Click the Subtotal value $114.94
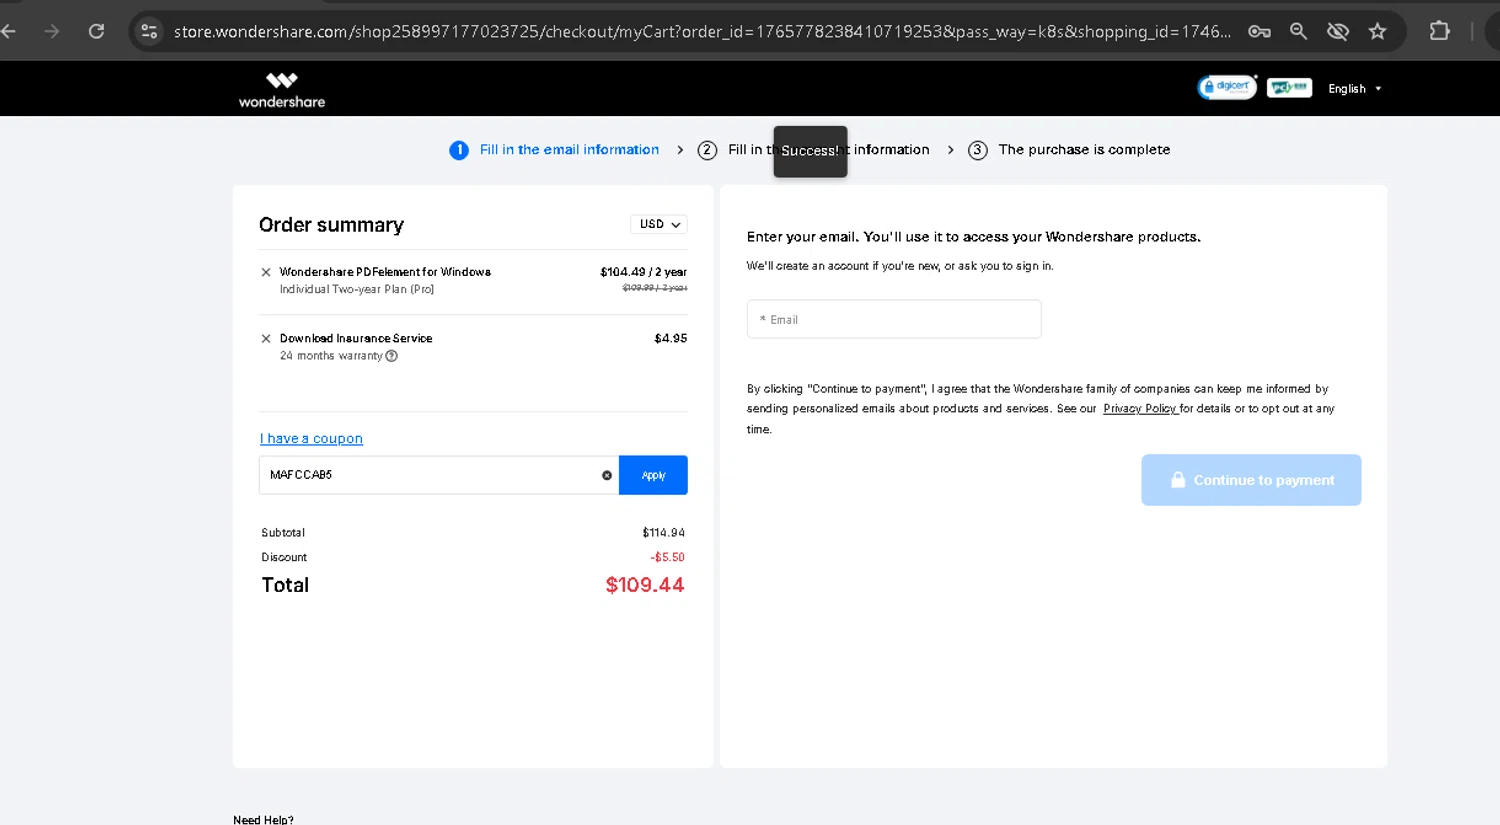The image size is (1500, 825). (x=664, y=533)
